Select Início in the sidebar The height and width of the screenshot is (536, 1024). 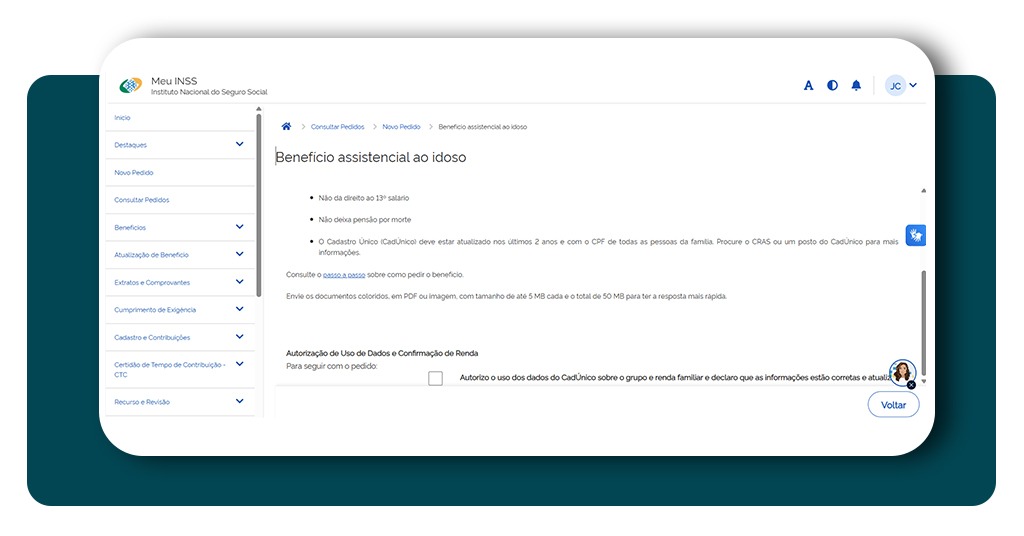(x=180, y=118)
